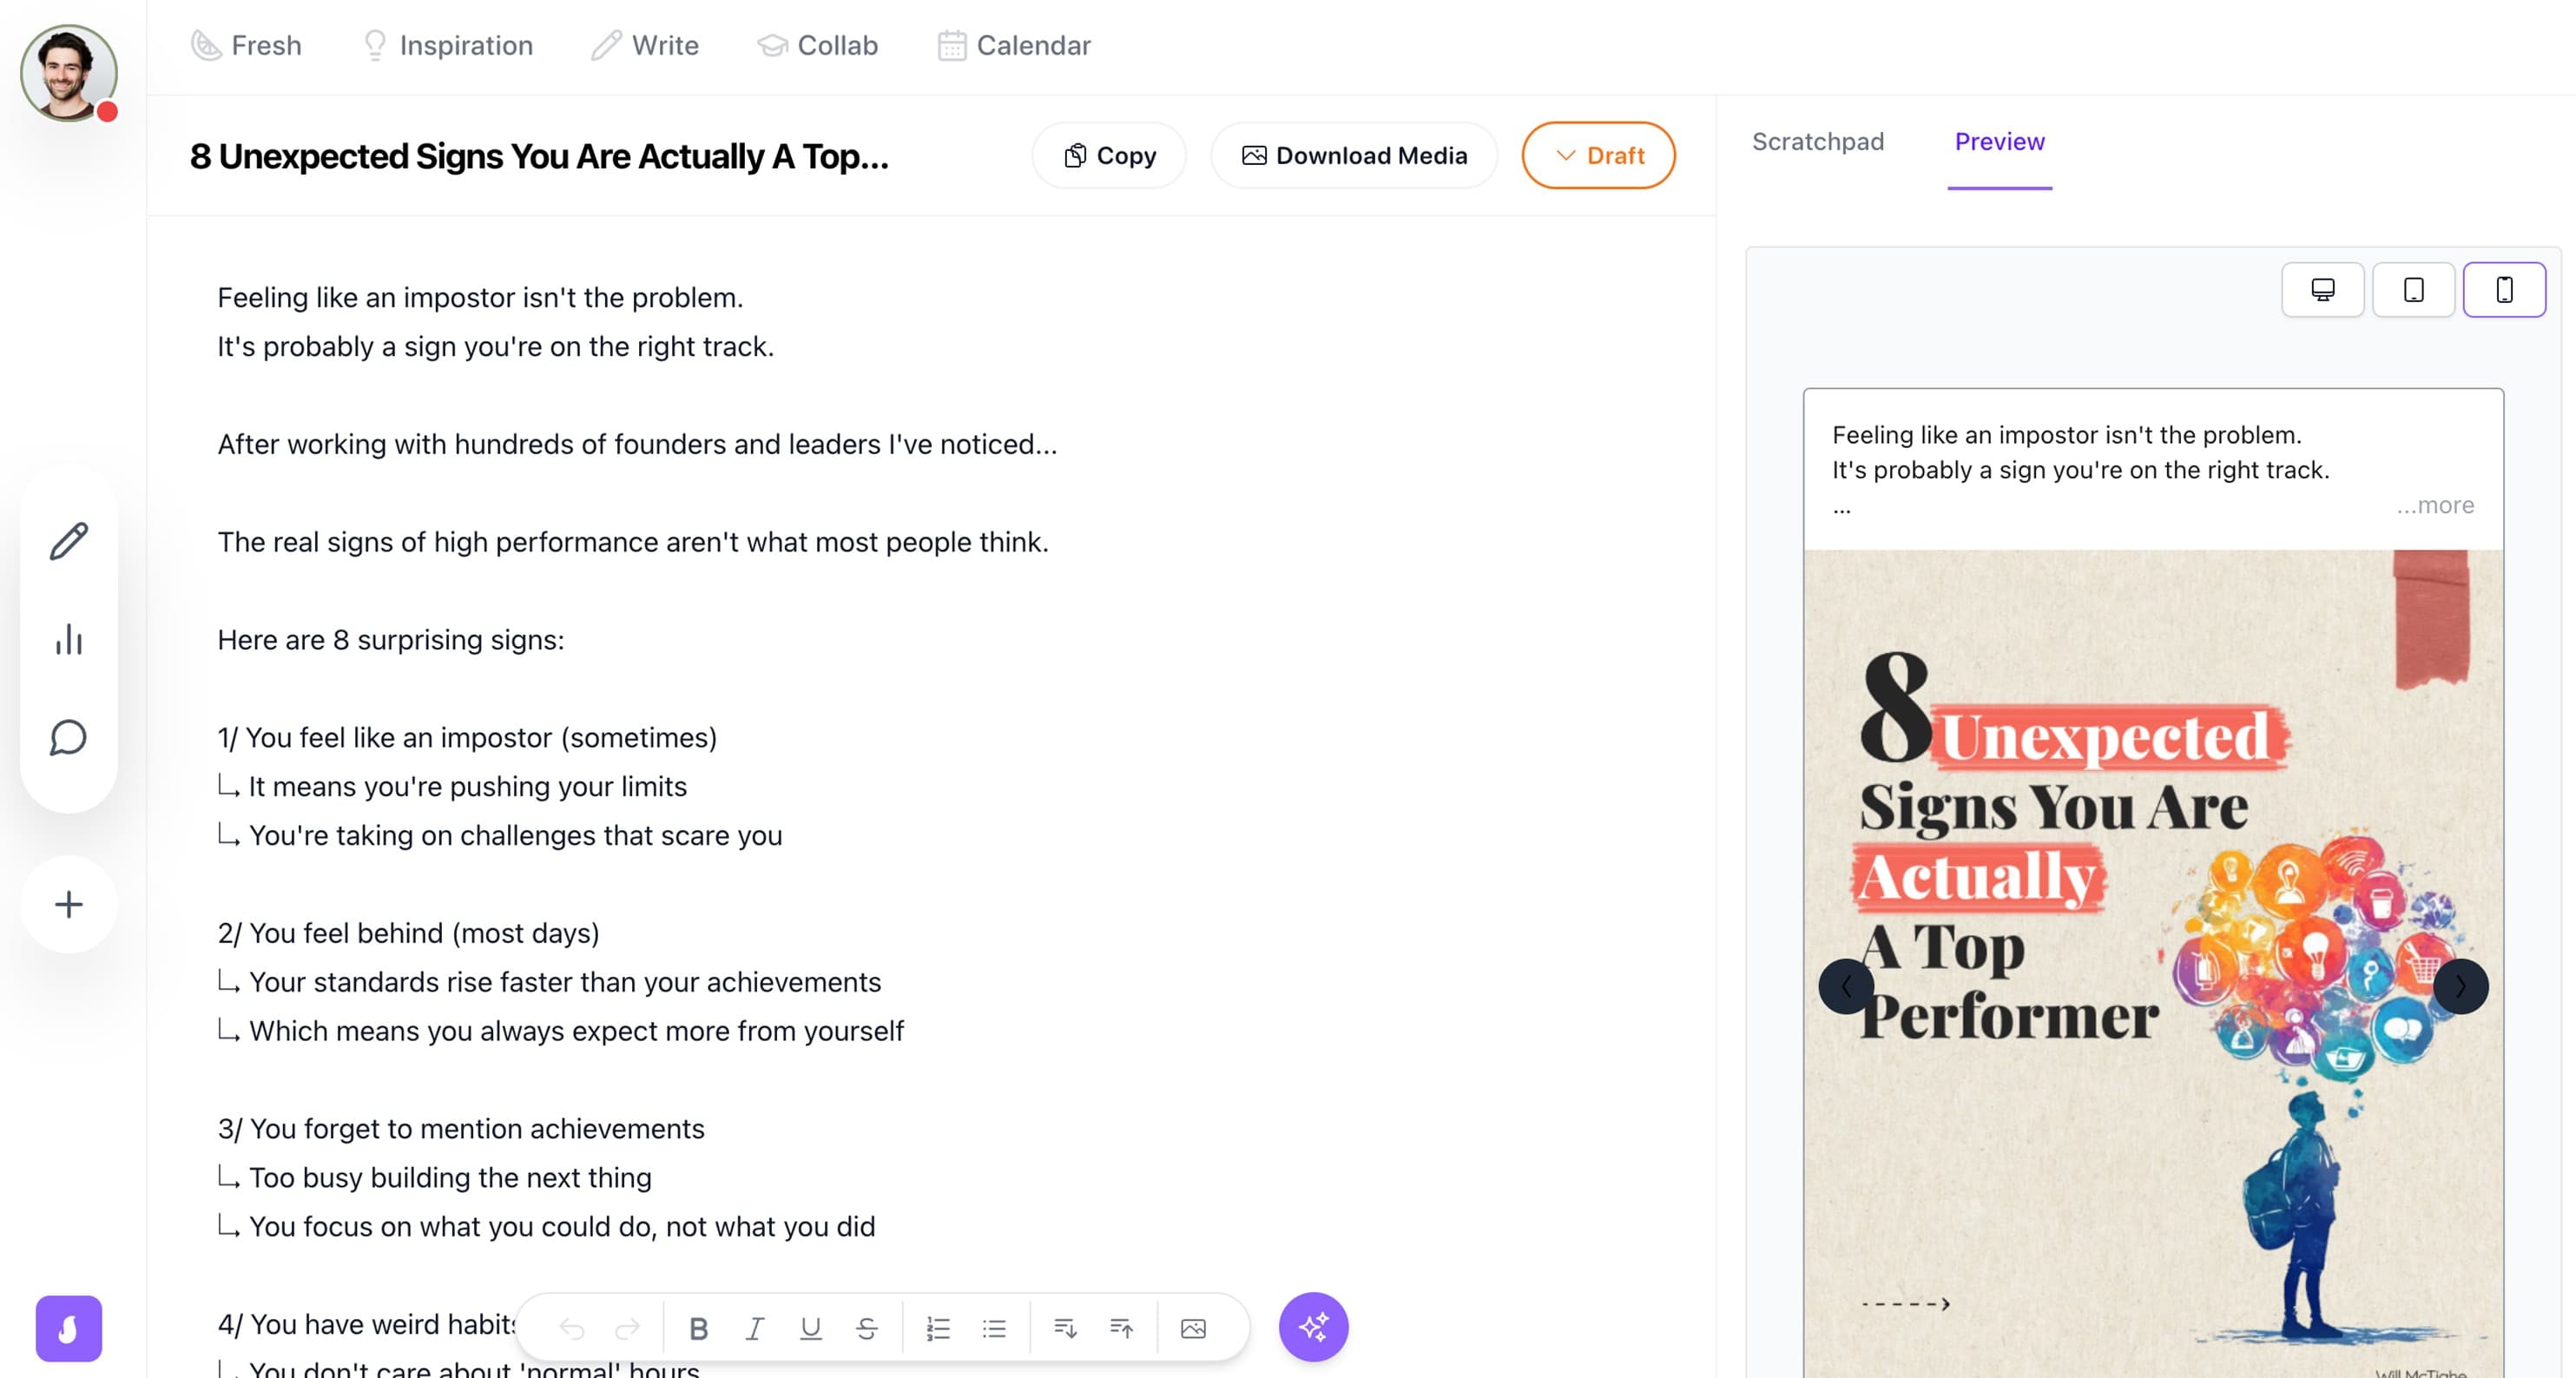The height and width of the screenshot is (1378, 2576).
Task: Open the analytics panel from the sidebar
Action: [68, 639]
